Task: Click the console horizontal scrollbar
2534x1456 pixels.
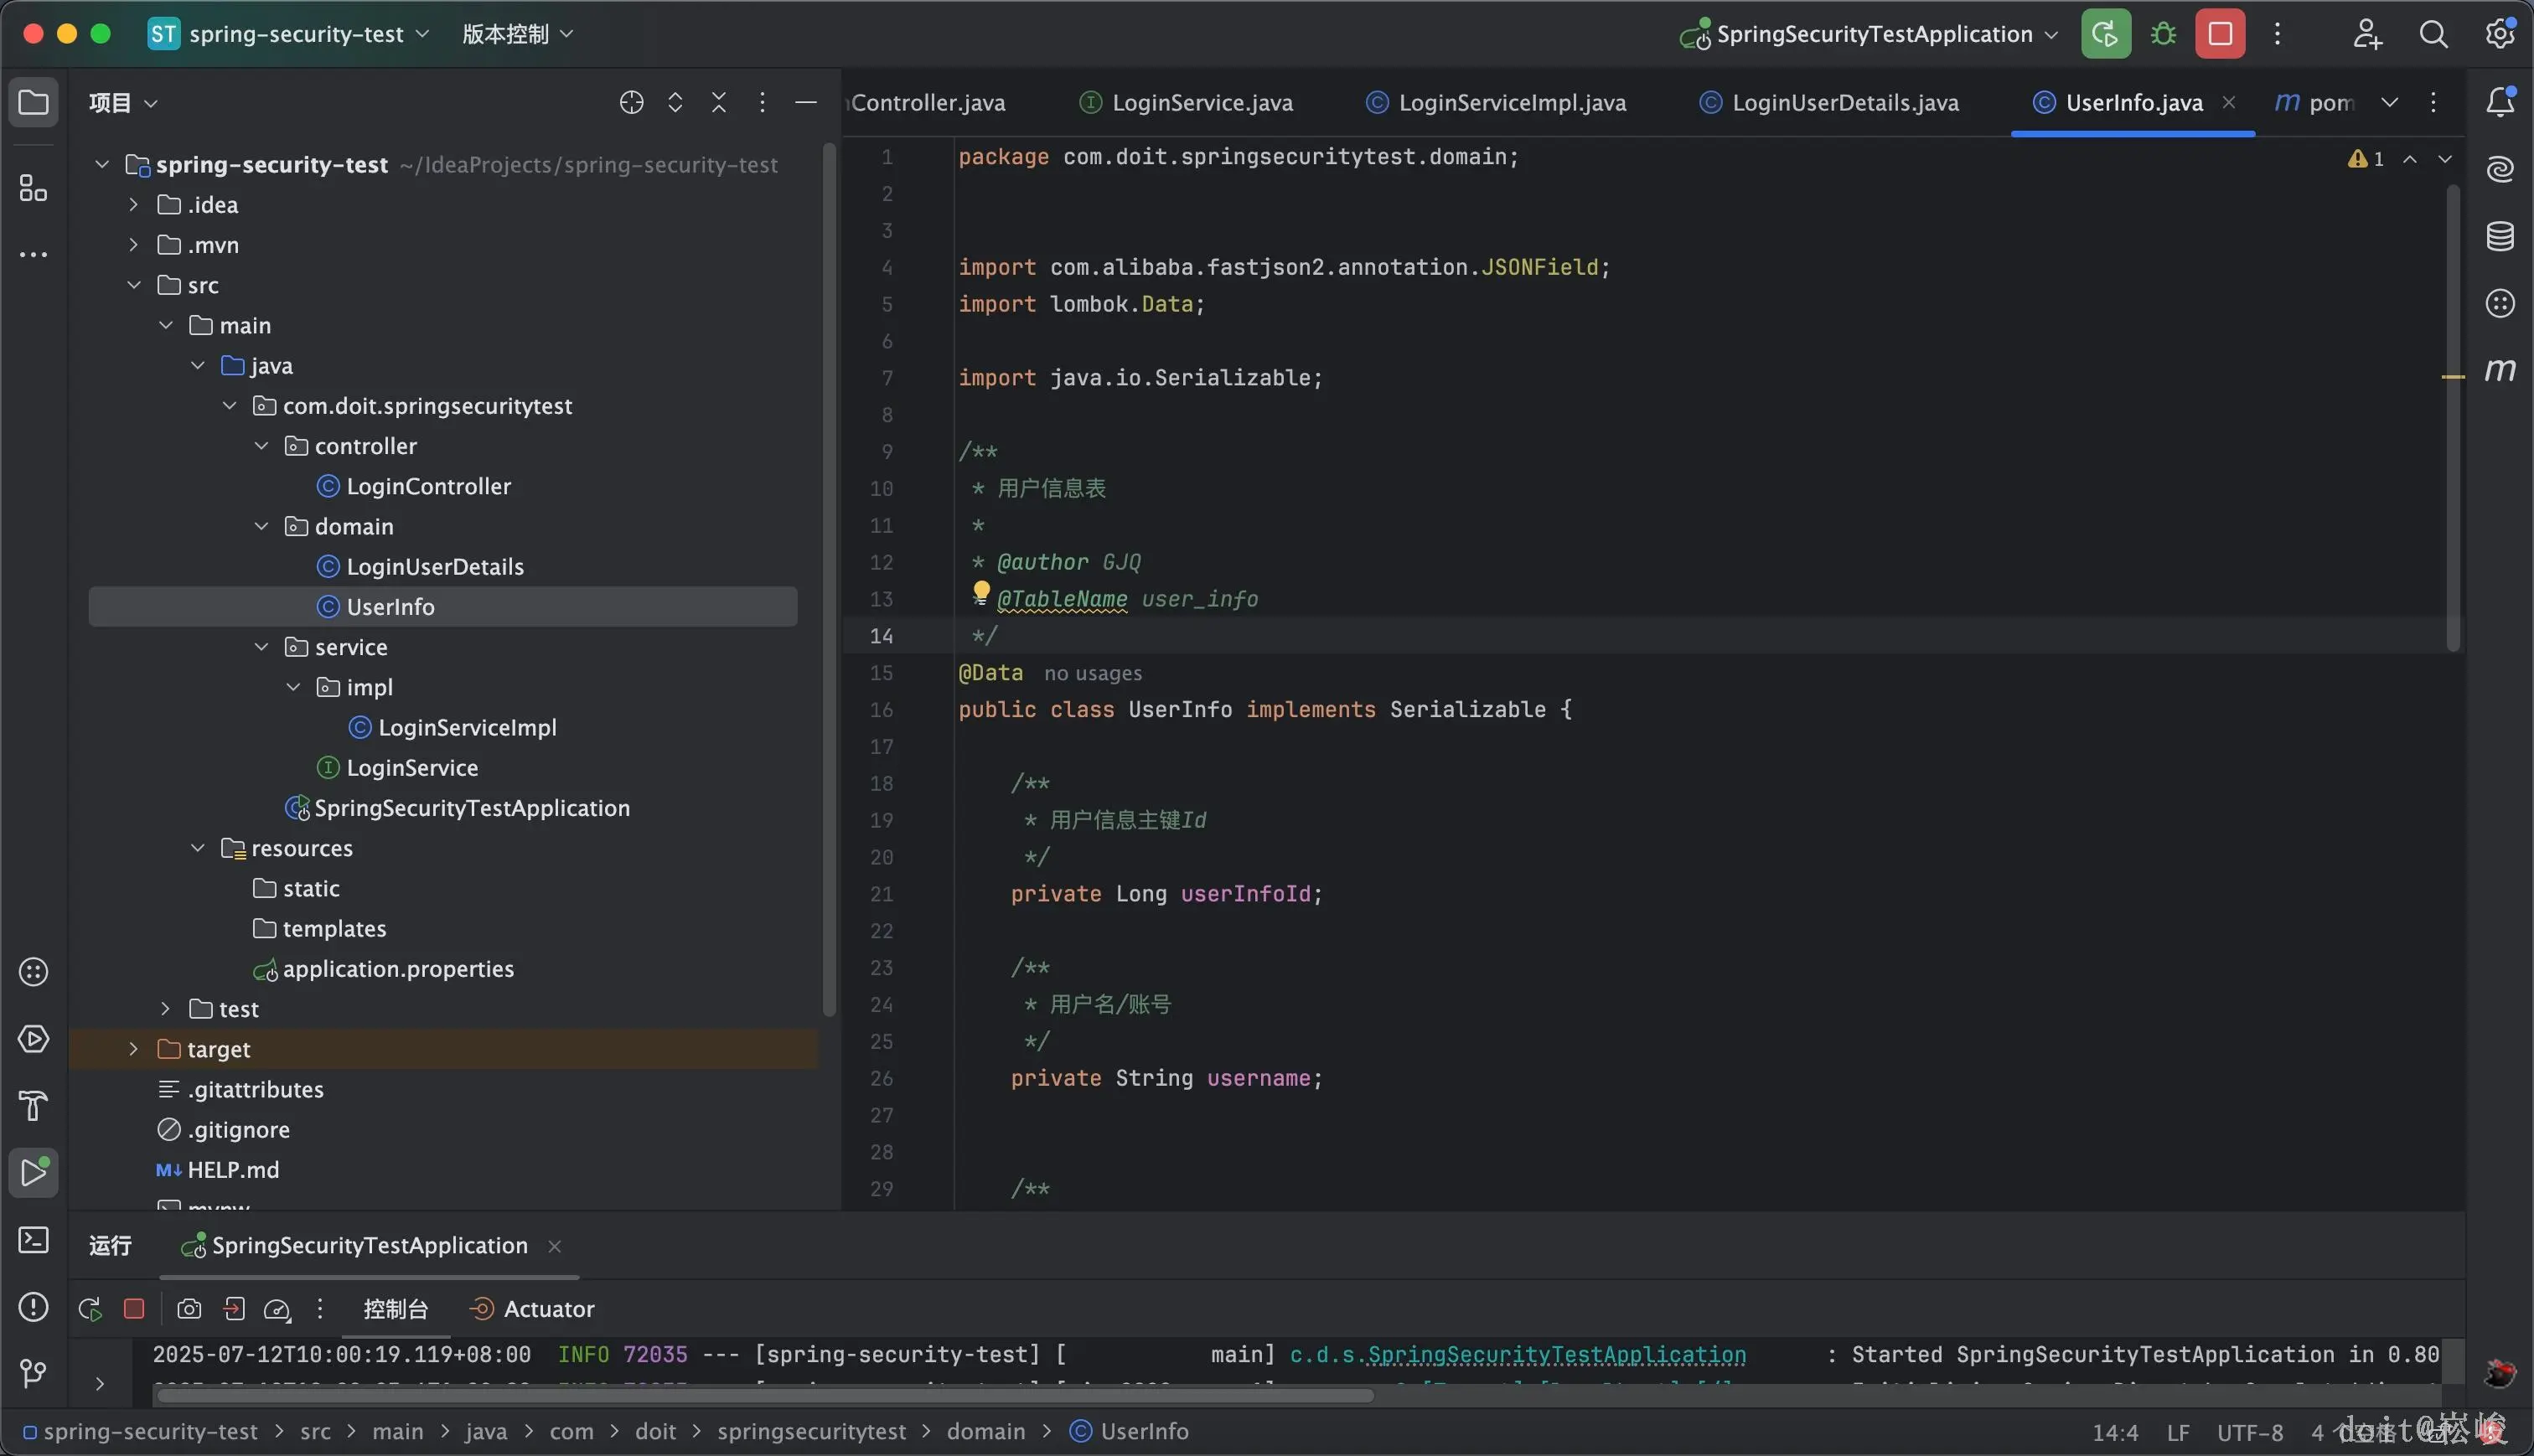Action: (765, 1395)
